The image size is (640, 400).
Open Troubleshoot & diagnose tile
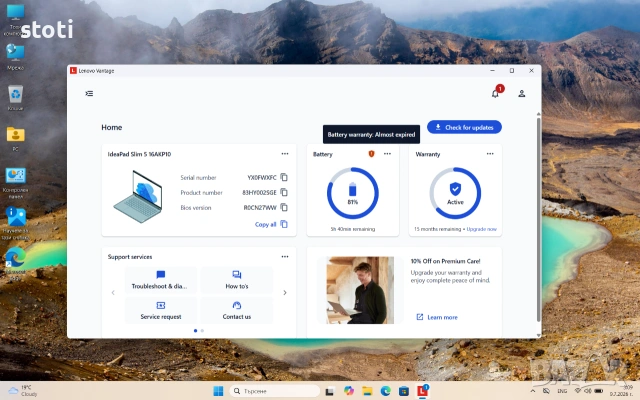161,280
